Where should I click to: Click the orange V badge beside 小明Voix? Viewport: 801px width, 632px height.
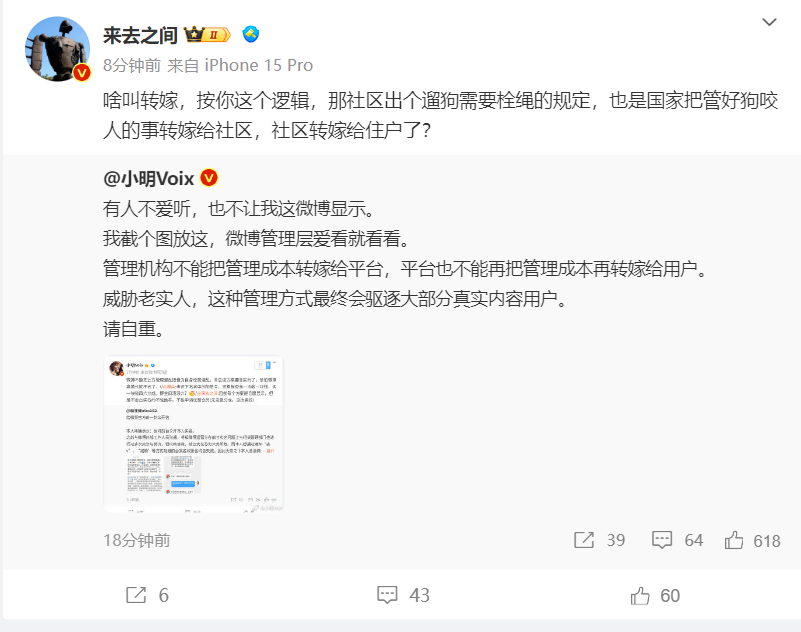[209, 178]
